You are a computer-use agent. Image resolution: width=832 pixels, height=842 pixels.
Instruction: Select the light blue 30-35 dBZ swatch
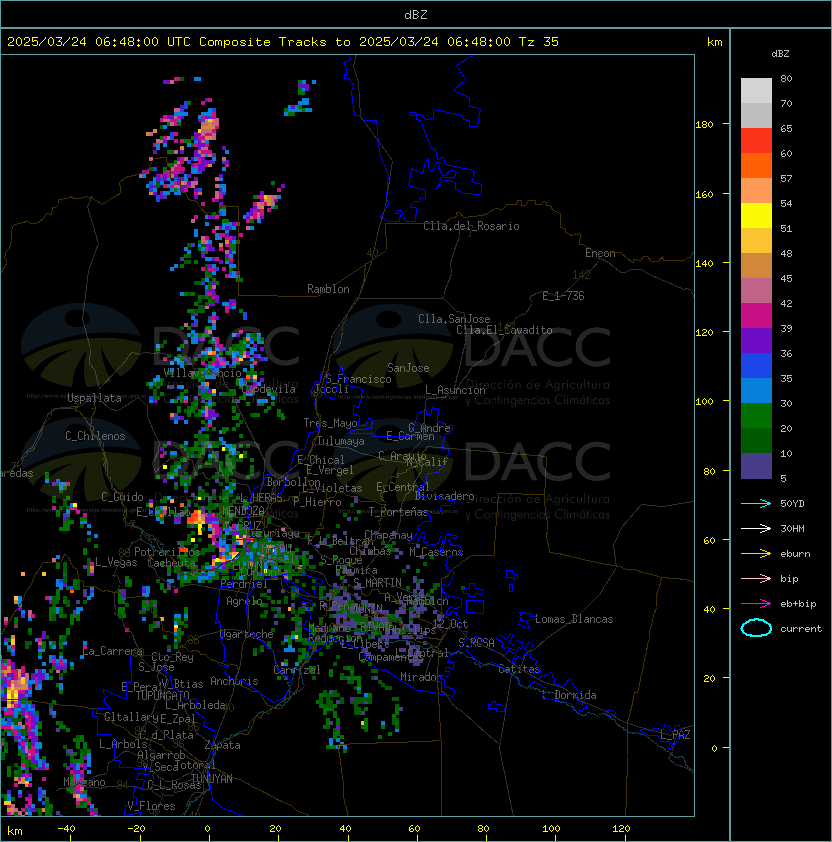click(756, 390)
